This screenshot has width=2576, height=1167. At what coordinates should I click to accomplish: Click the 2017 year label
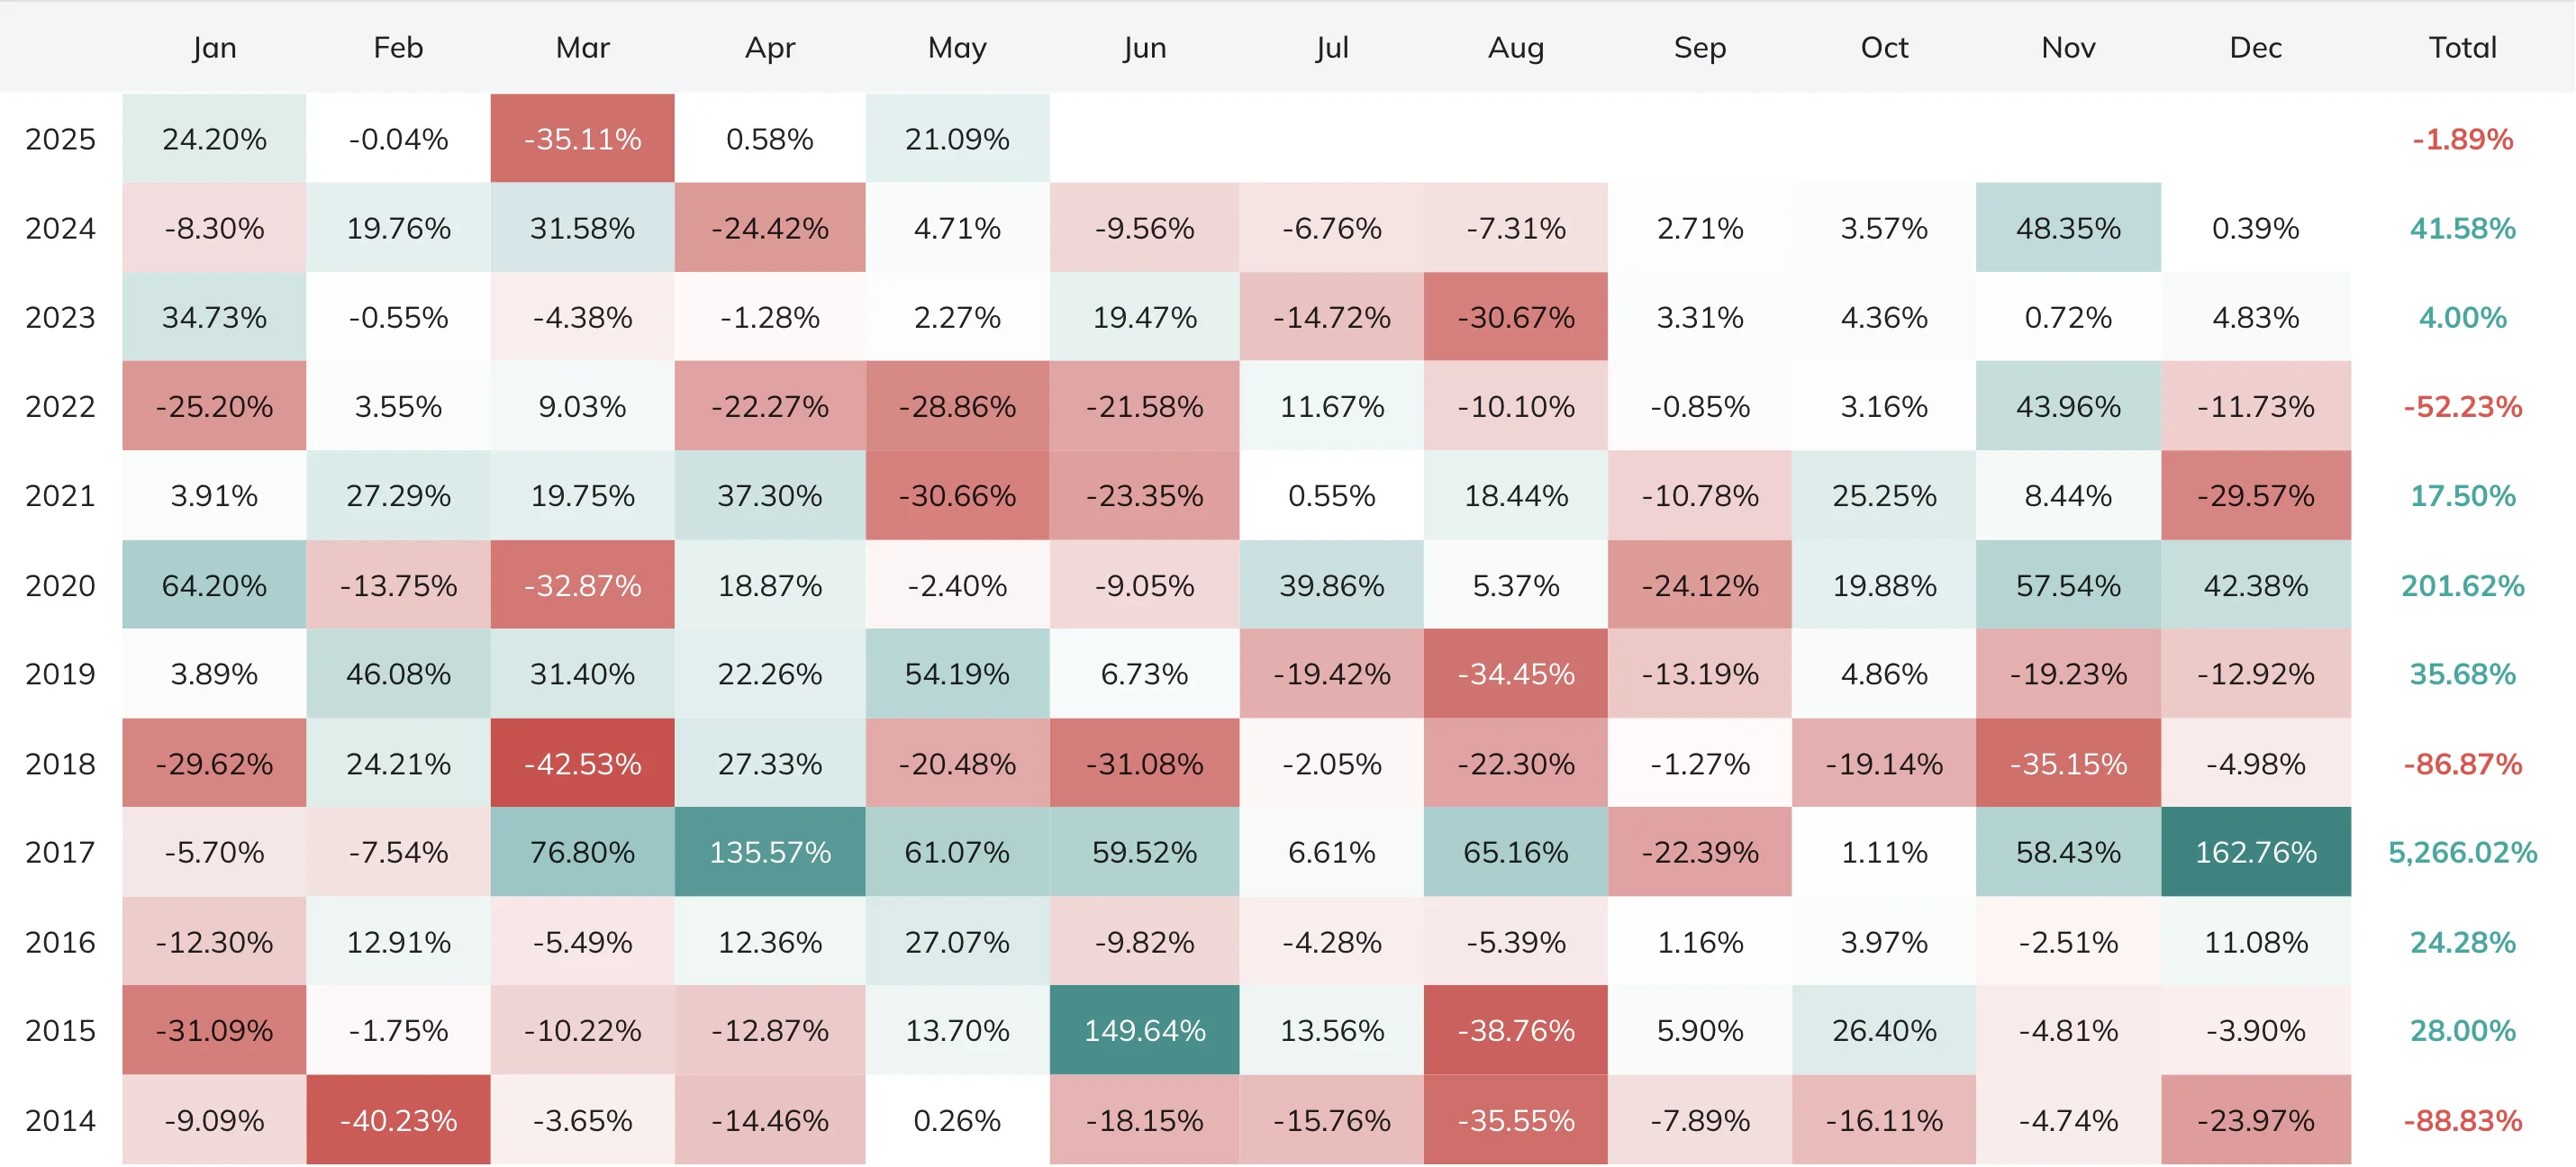(x=60, y=852)
